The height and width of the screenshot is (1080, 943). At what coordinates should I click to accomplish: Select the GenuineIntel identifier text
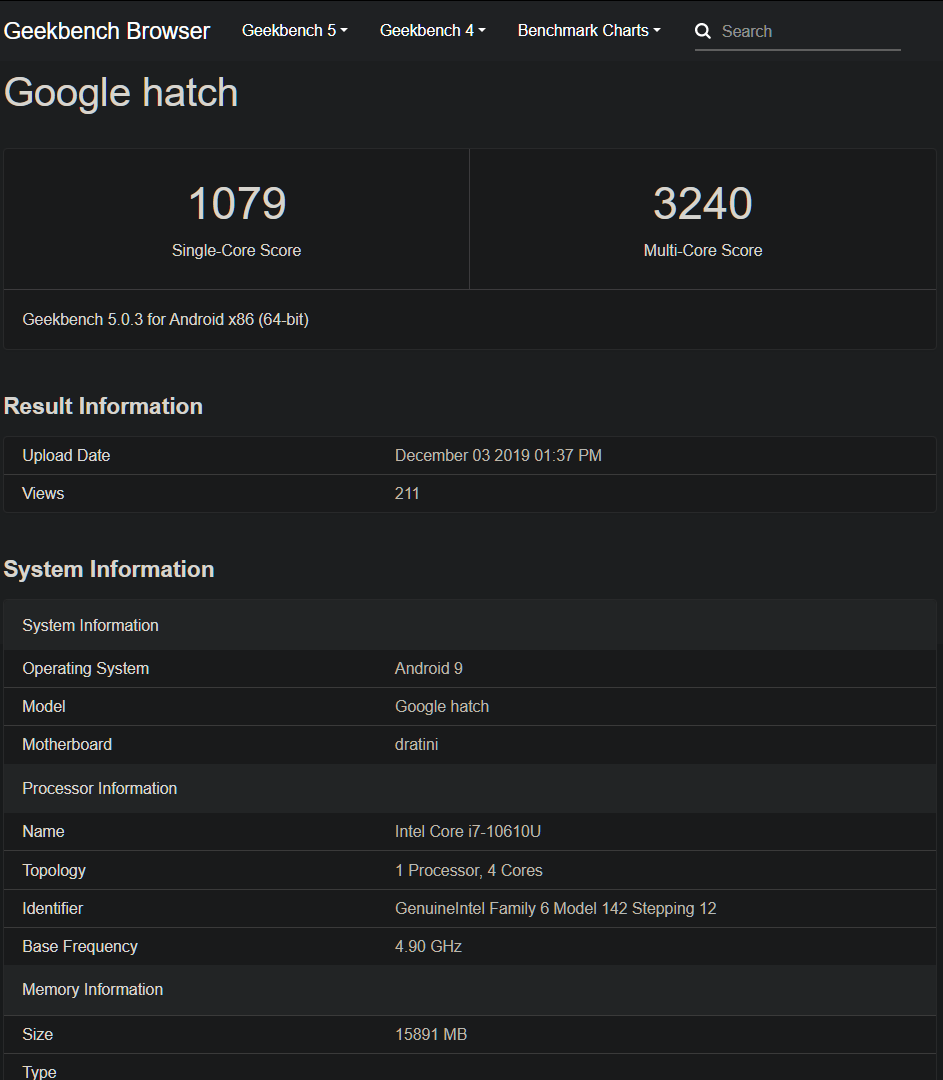[x=555, y=908]
